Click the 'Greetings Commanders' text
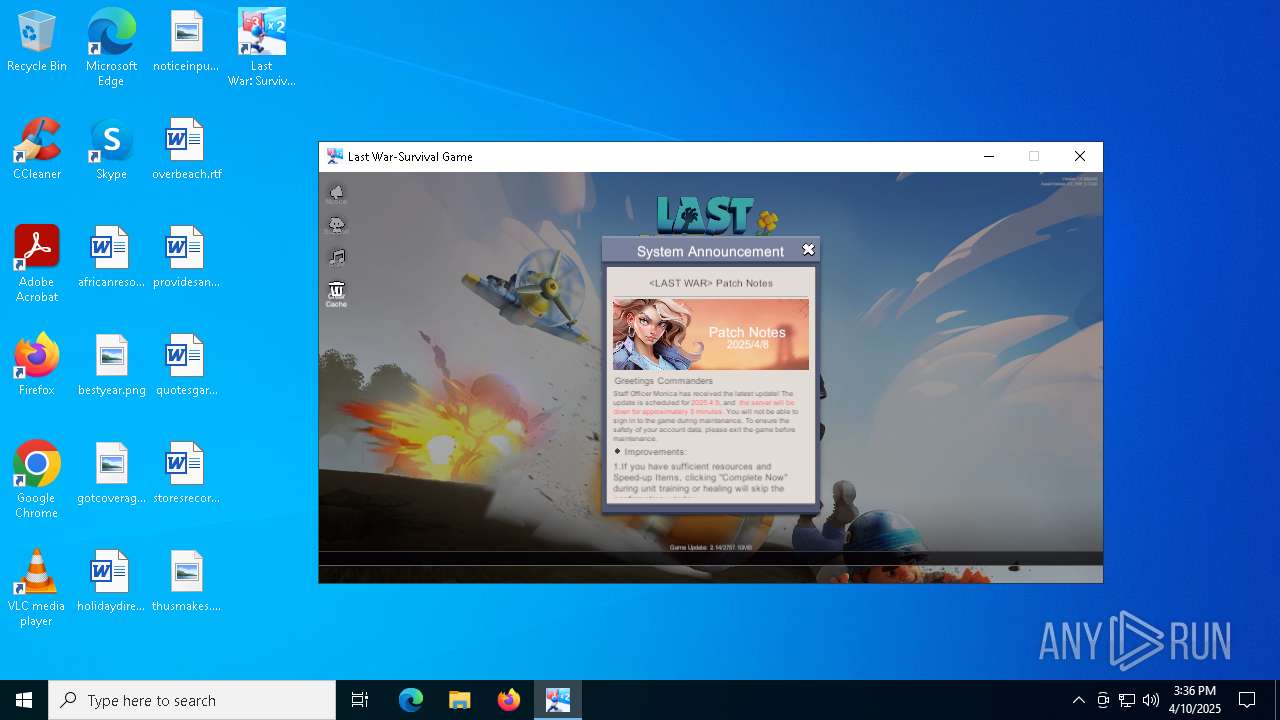The width and height of the screenshot is (1280, 720). point(664,381)
